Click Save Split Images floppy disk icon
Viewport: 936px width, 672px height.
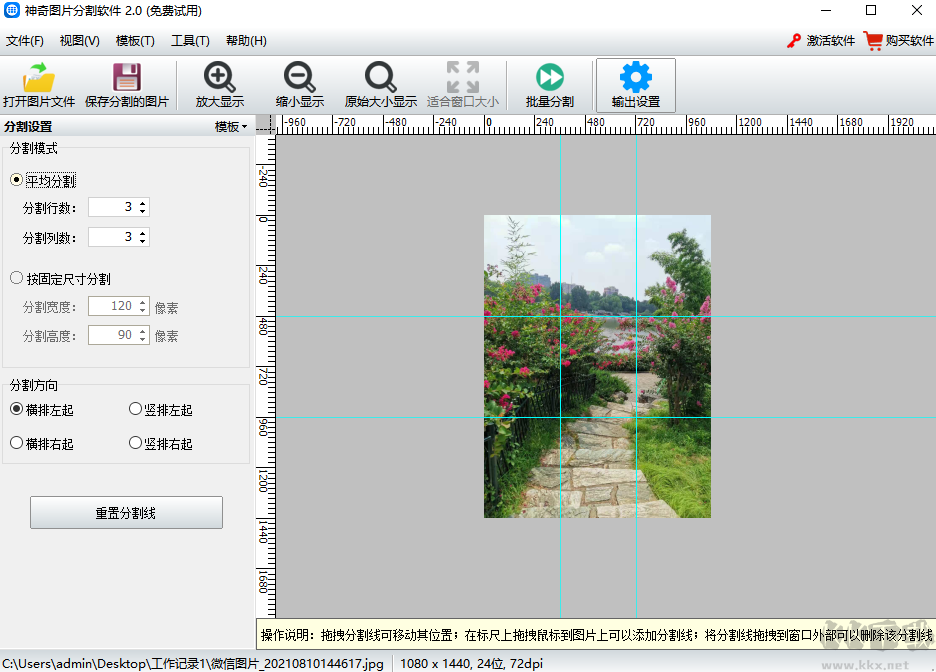point(127,78)
